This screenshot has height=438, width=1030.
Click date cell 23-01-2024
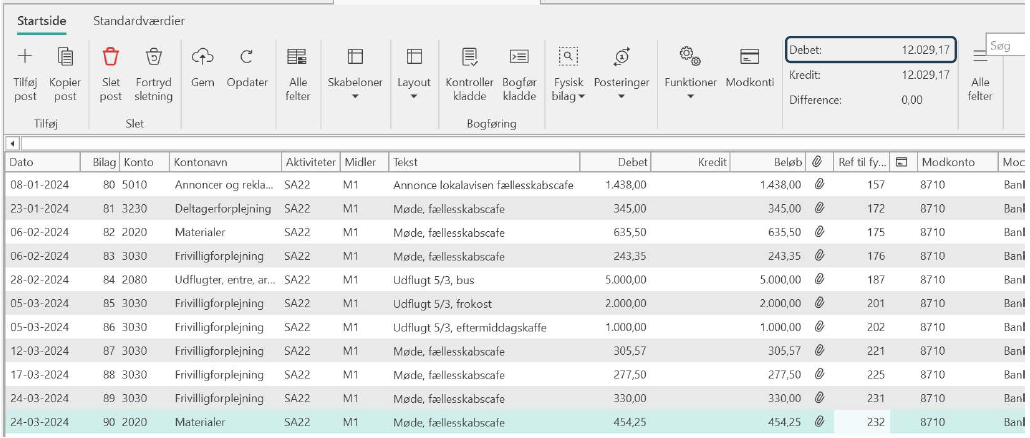tap(43, 209)
